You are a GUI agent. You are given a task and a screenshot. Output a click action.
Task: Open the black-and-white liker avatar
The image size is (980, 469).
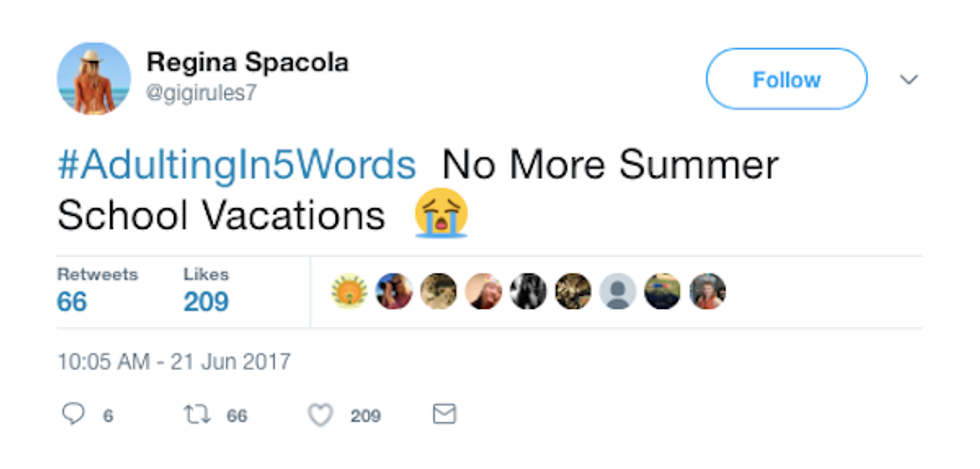tap(528, 291)
